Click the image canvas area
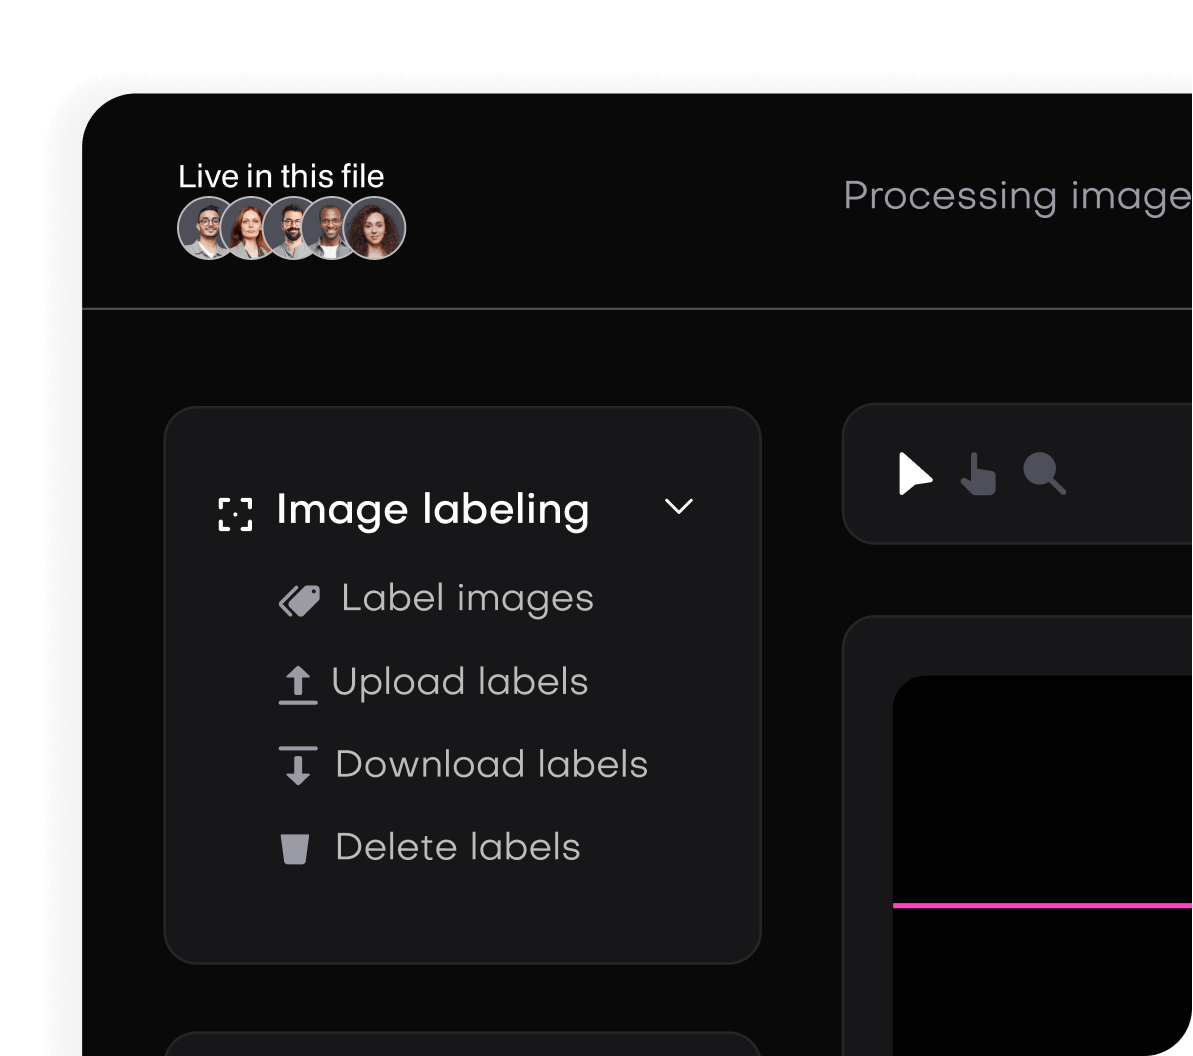Viewport: 1193px width, 1056px height. point(1040,800)
